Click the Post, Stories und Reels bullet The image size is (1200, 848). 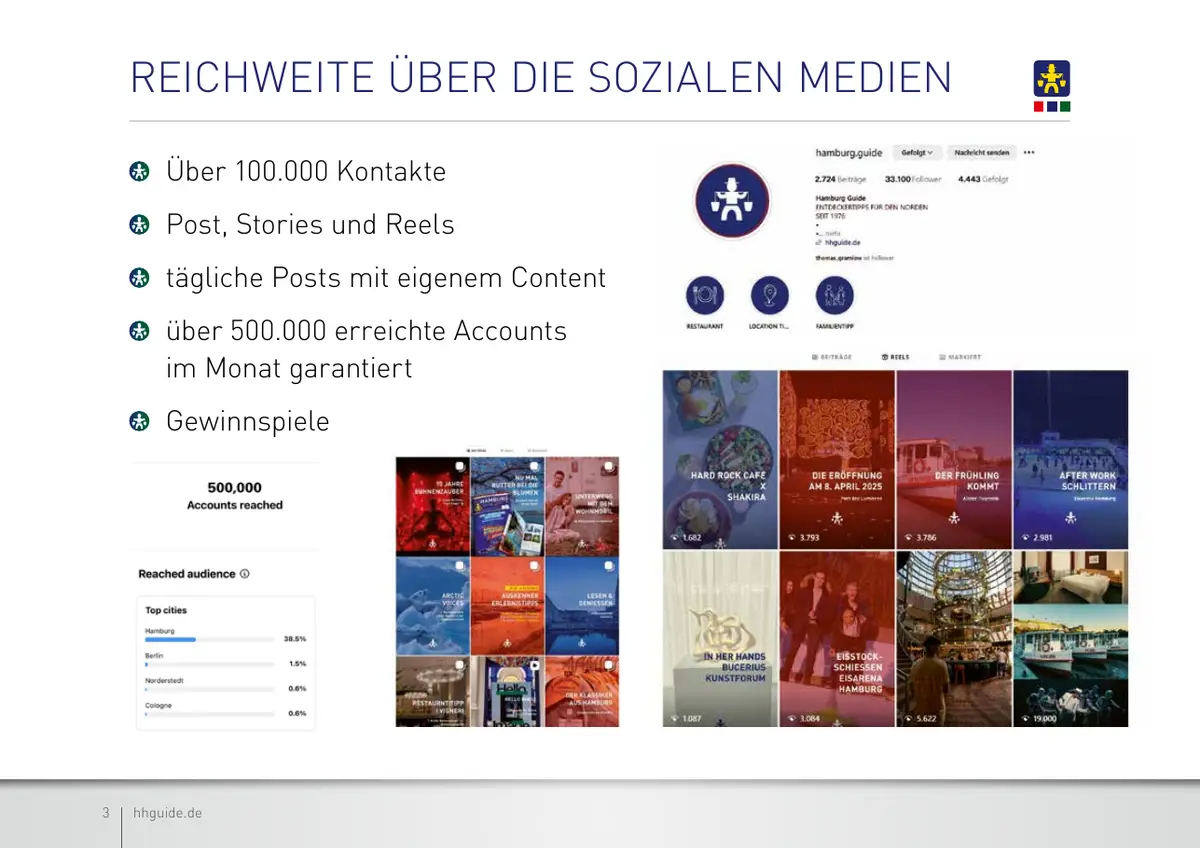310,224
